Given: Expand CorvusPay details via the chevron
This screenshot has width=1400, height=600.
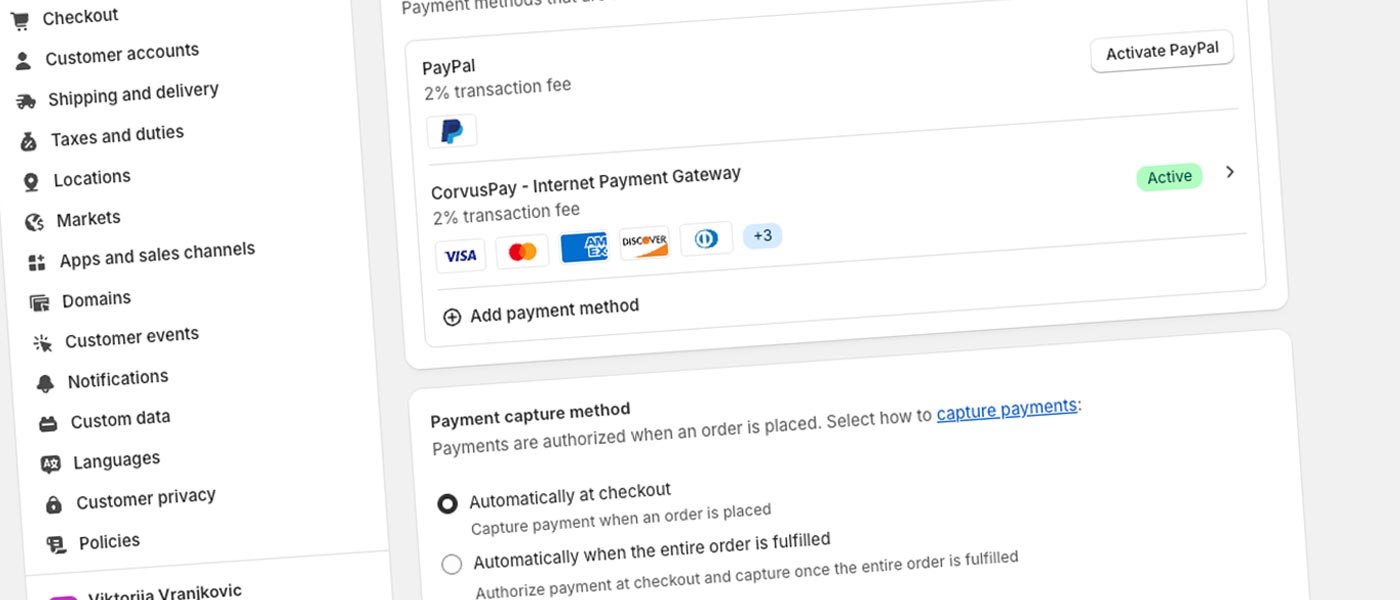Looking at the screenshot, I should pos(1230,172).
